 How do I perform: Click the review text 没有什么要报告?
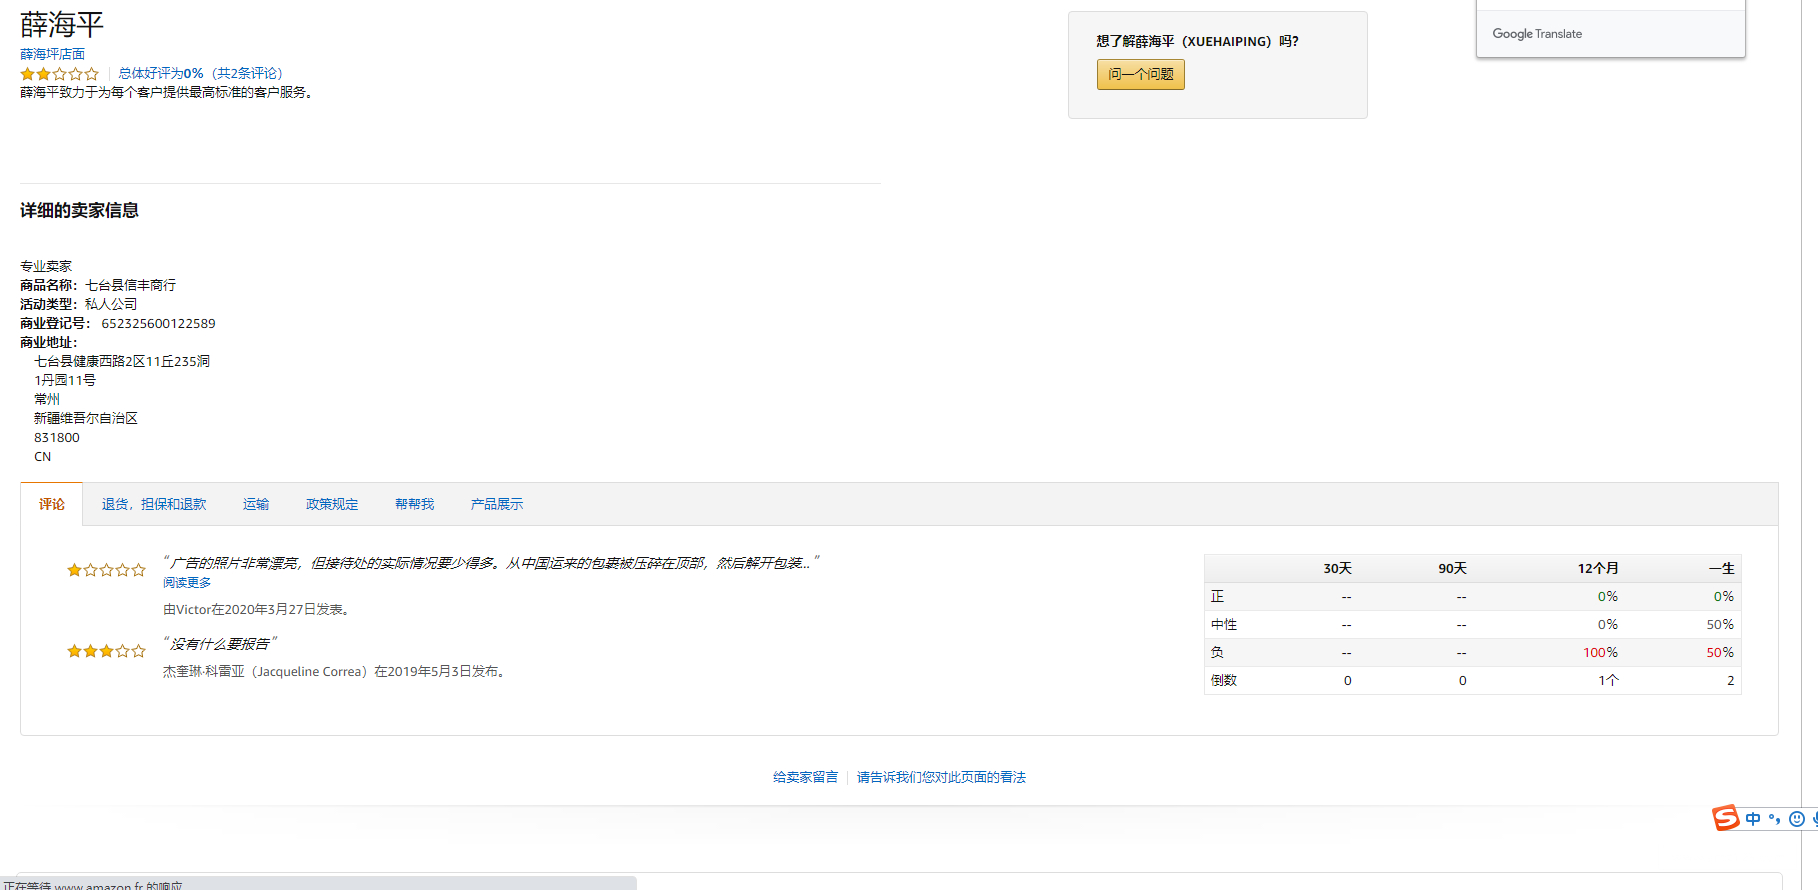click(x=220, y=644)
